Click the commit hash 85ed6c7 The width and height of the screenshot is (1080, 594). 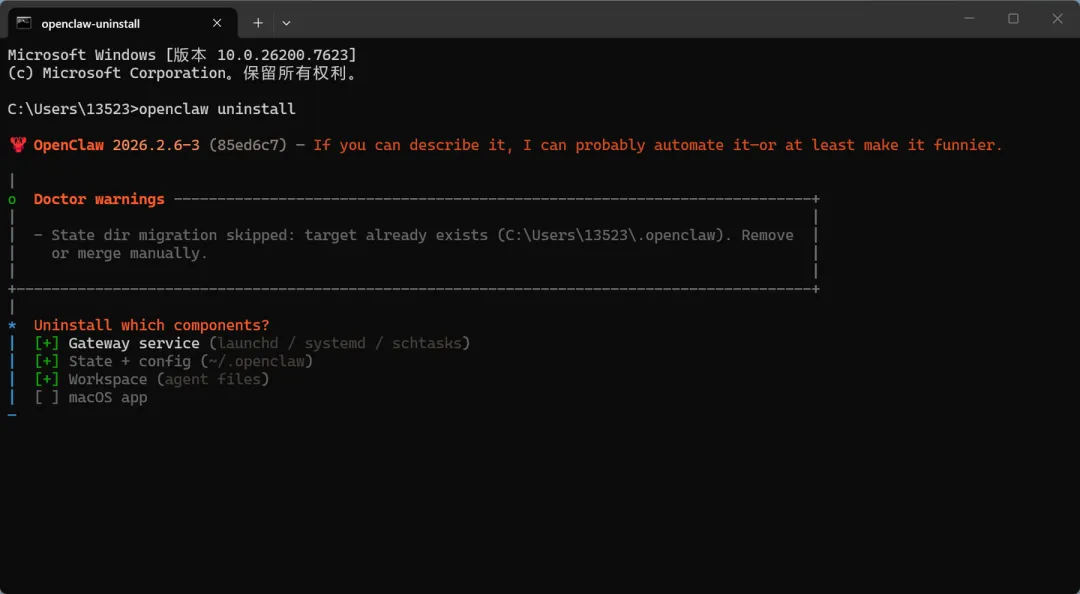click(248, 145)
